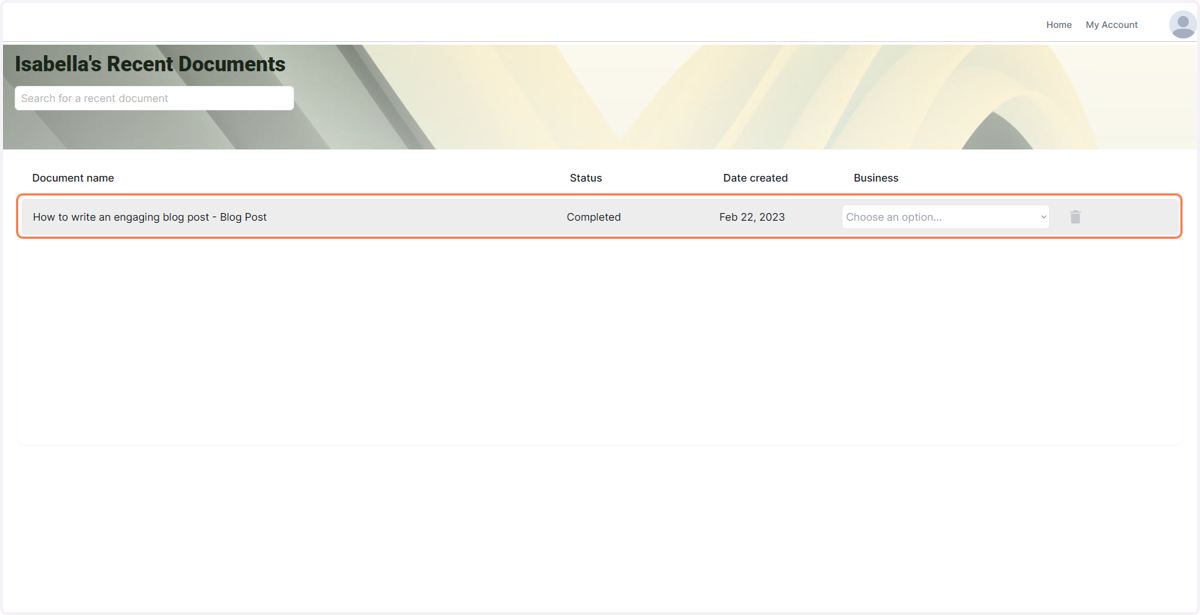
Task: Open 'How to write an engaging blog post' document
Action: 150,217
